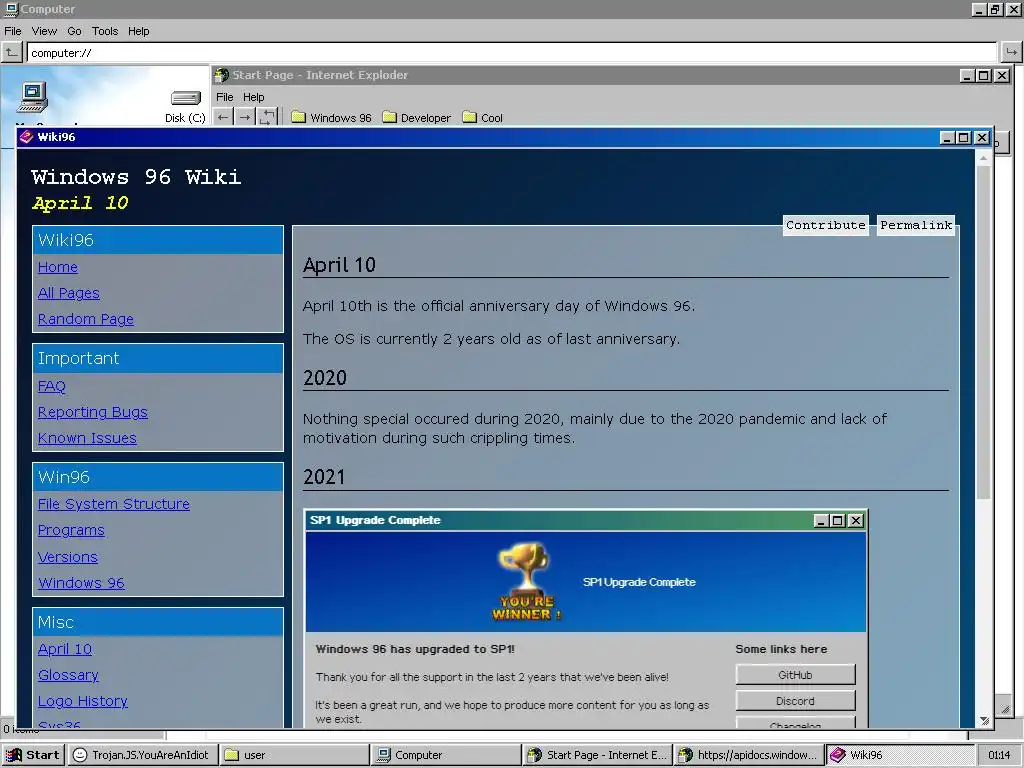The width and height of the screenshot is (1024, 768).
Task: Switch to Trojan.JS.YouAreAnIdiot taskbar item
Action: (x=142, y=755)
